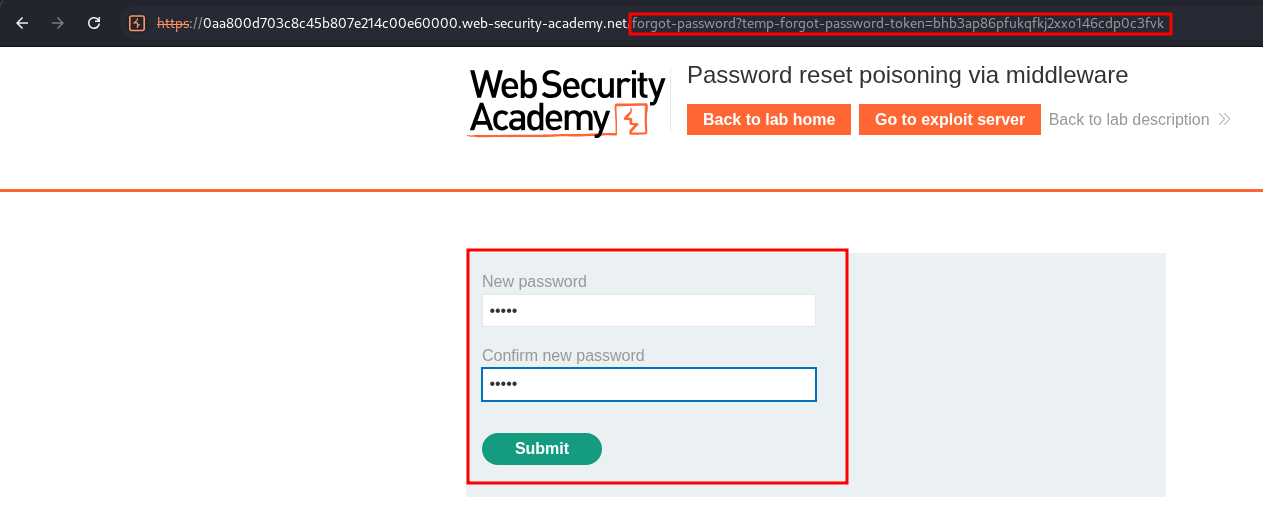The width and height of the screenshot is (1263, 520).
Task: Click the 'New password' field label
Action: coord(534,282)
